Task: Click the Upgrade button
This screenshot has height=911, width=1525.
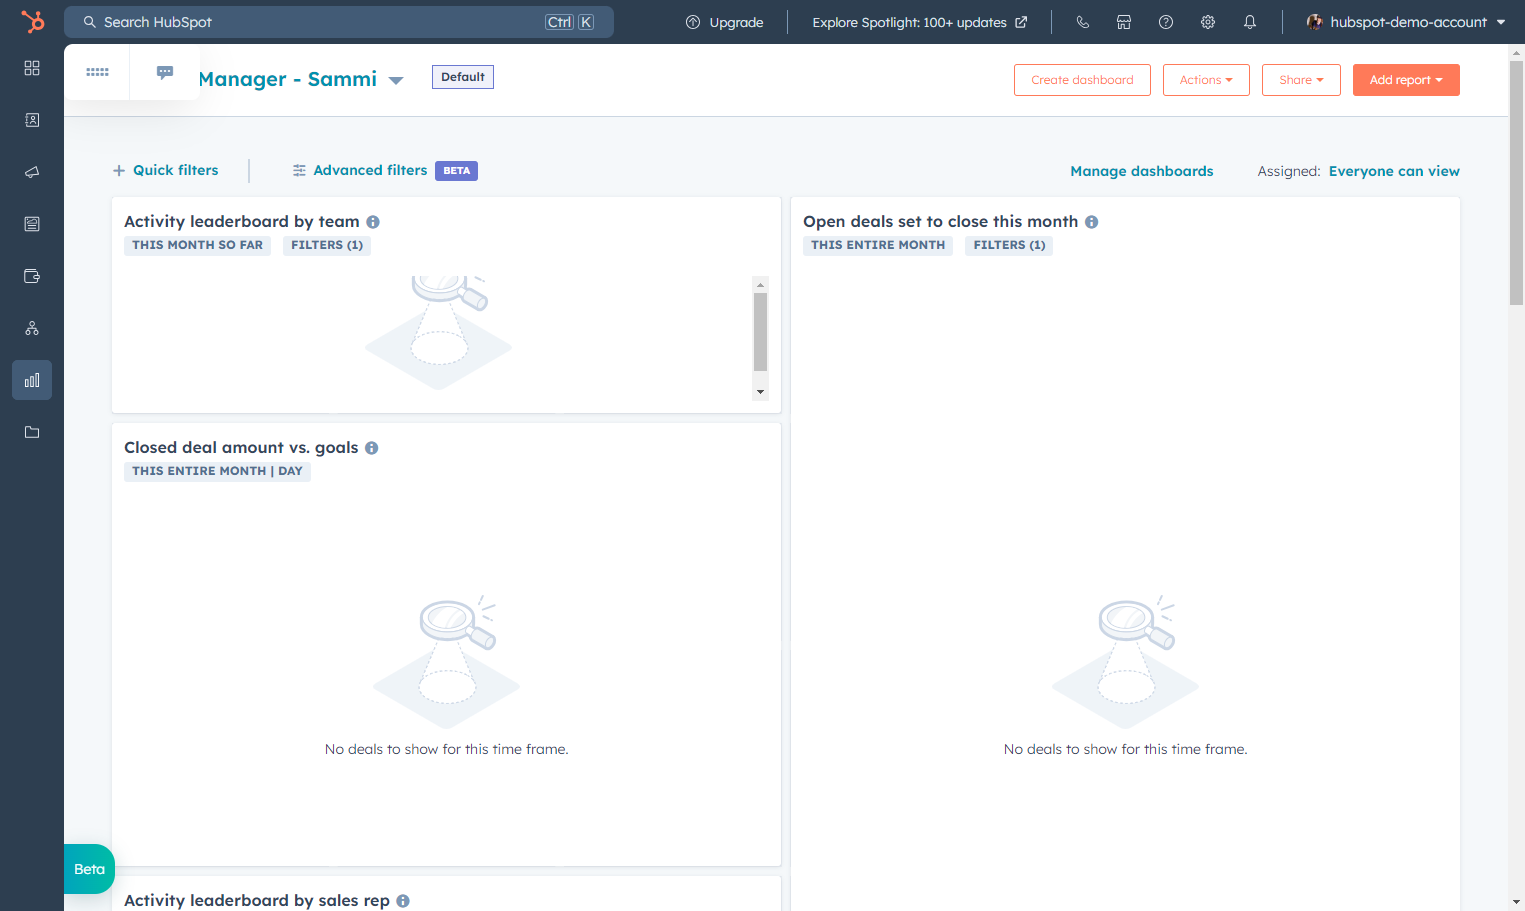Action: pos(724,22)
